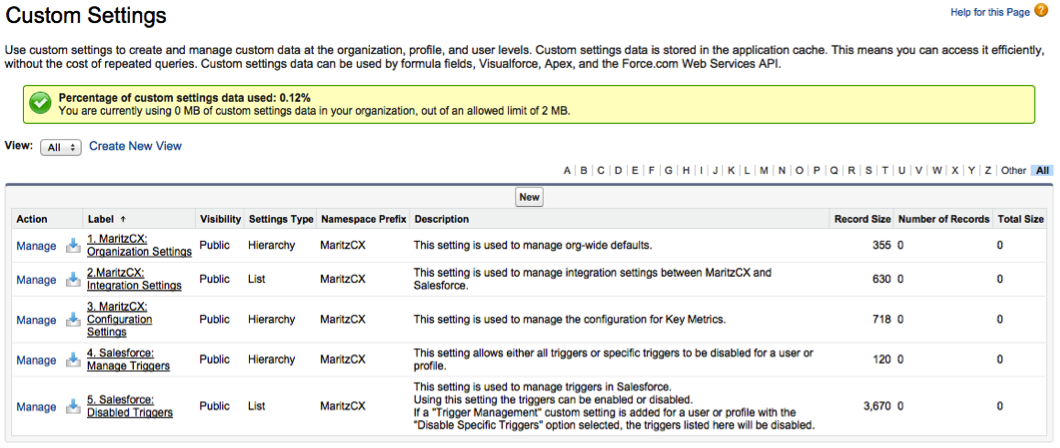This screenshot has width=1060, height=448.
Task: Select record size value 630
Action: (882, 278)
